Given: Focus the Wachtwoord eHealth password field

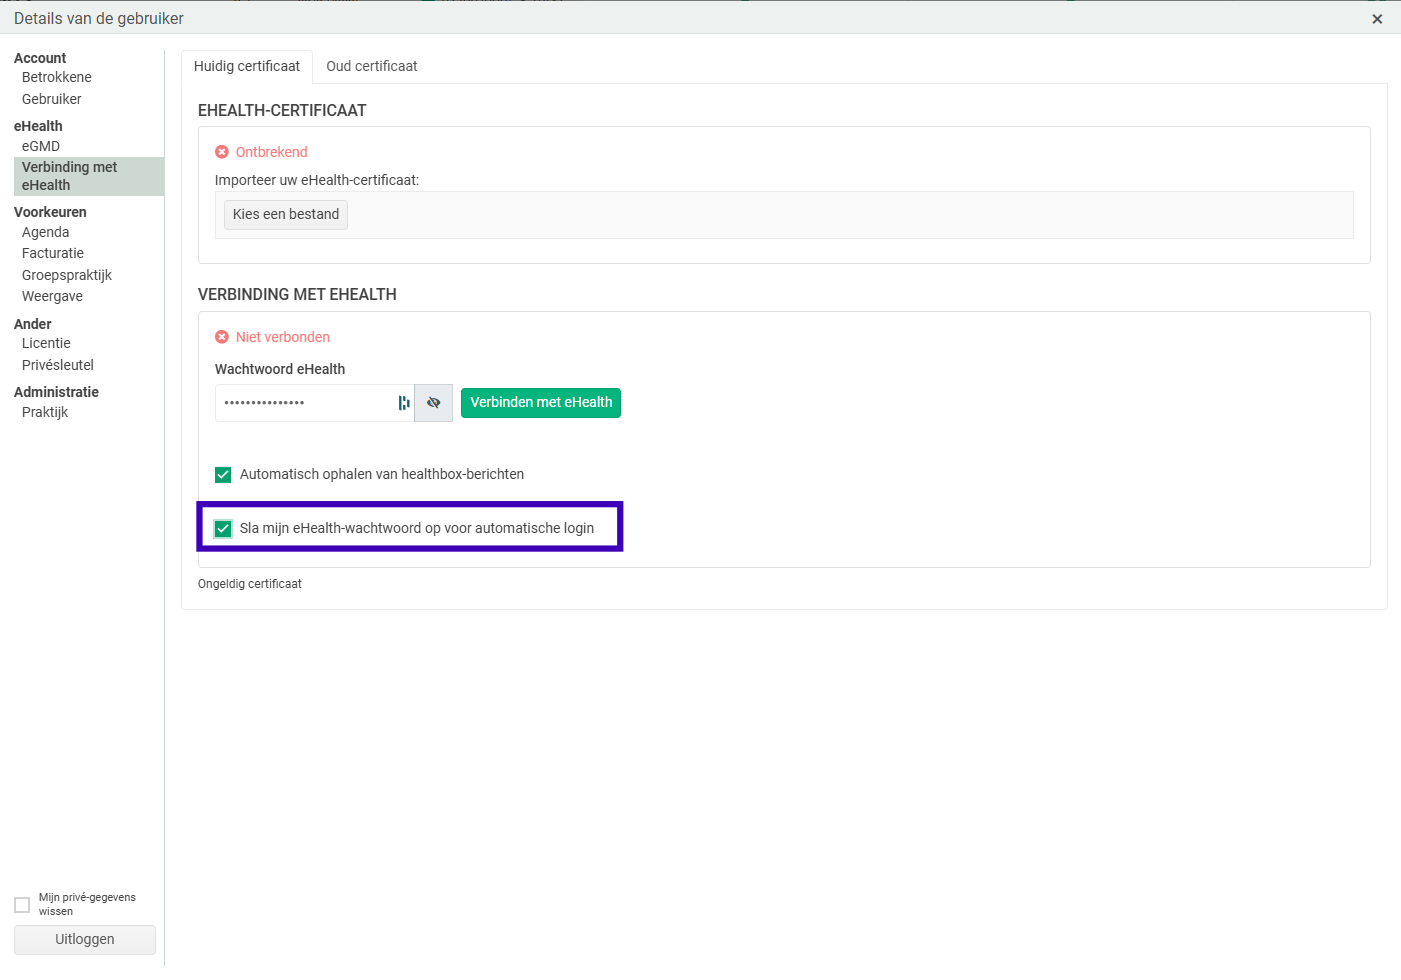Looking at the screenshot, I should 305,403.
